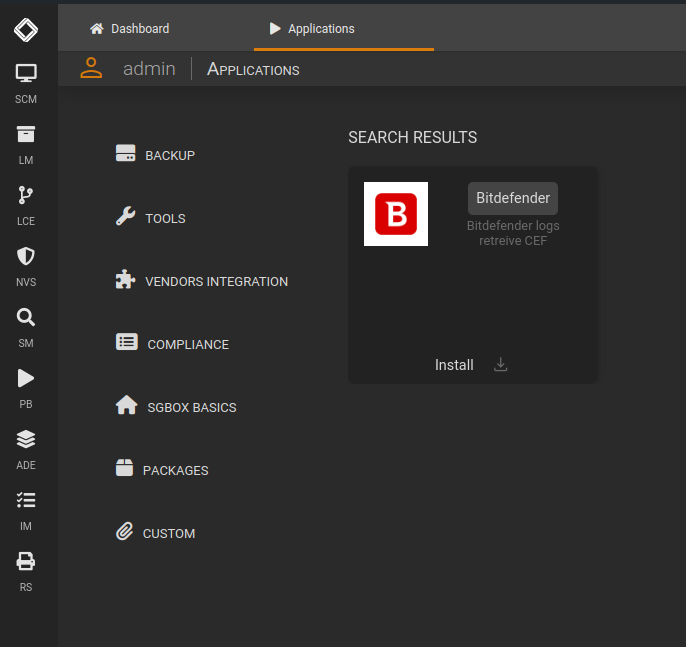Click the home icon in Dashboard tab
This screenshot has width=686, height=647.
pyautogui.click(x=97, y=29)
